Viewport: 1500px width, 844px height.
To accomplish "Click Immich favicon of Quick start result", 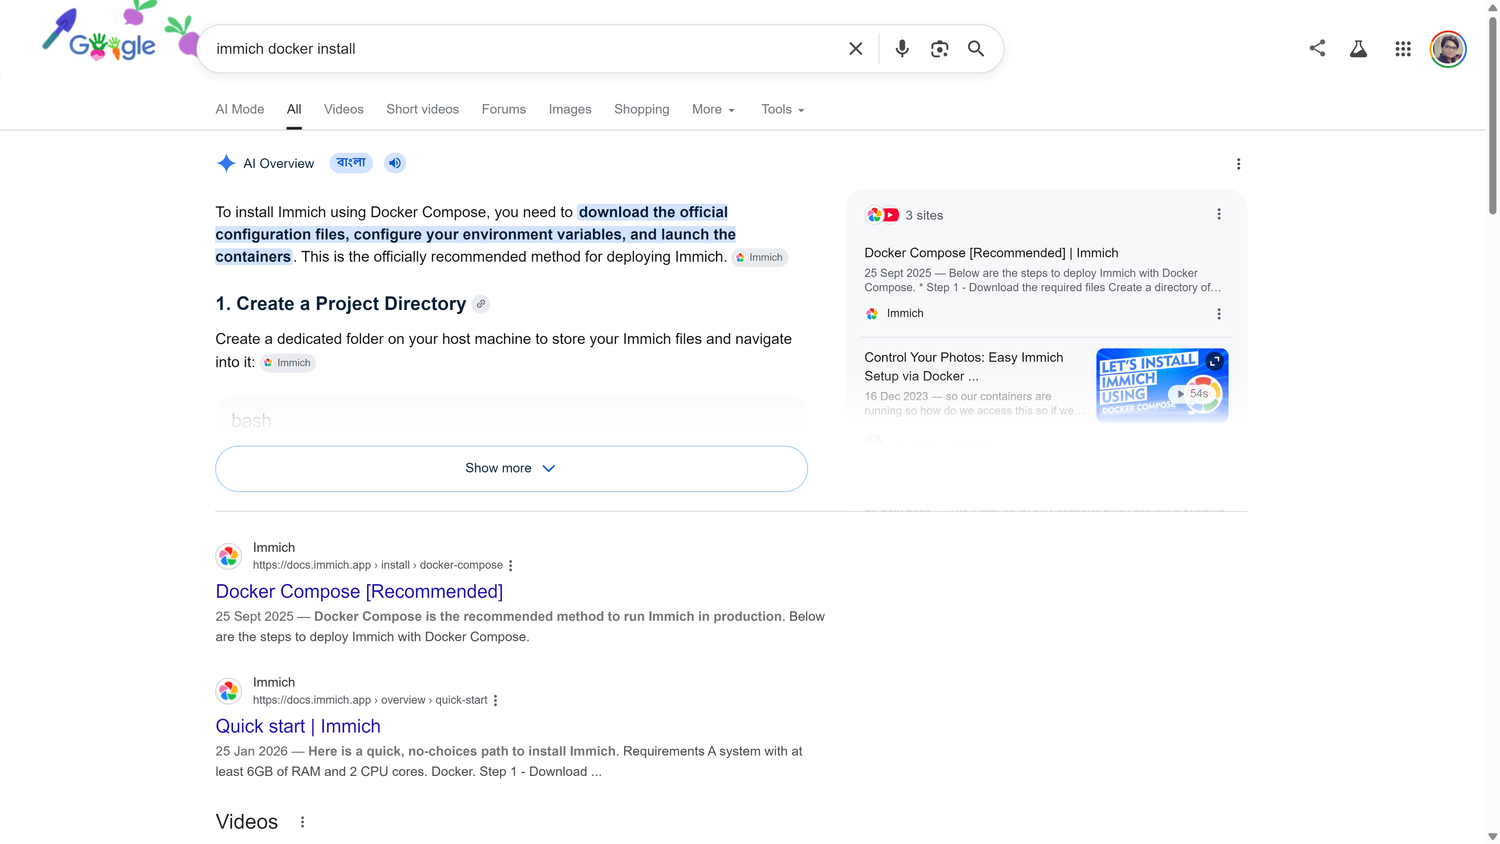I will pos(229,691).
